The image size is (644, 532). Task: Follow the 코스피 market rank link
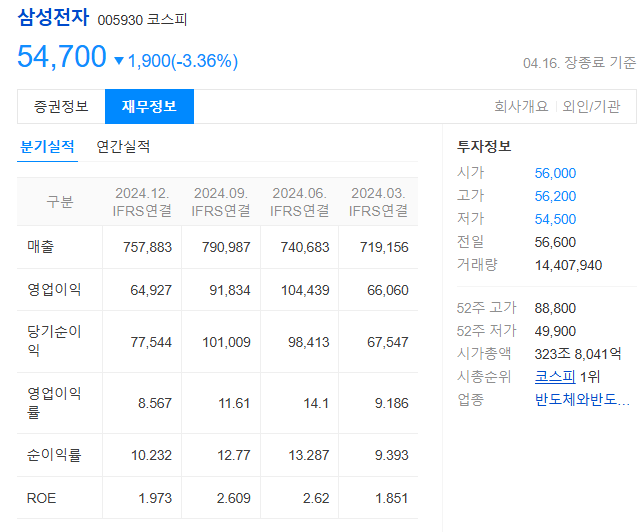click(x=555, y=377)
